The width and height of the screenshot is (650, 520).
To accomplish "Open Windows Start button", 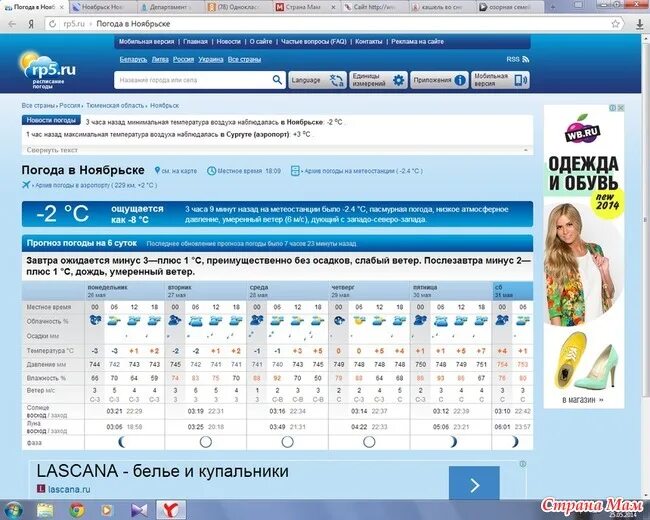I will [x=14, y=510].
